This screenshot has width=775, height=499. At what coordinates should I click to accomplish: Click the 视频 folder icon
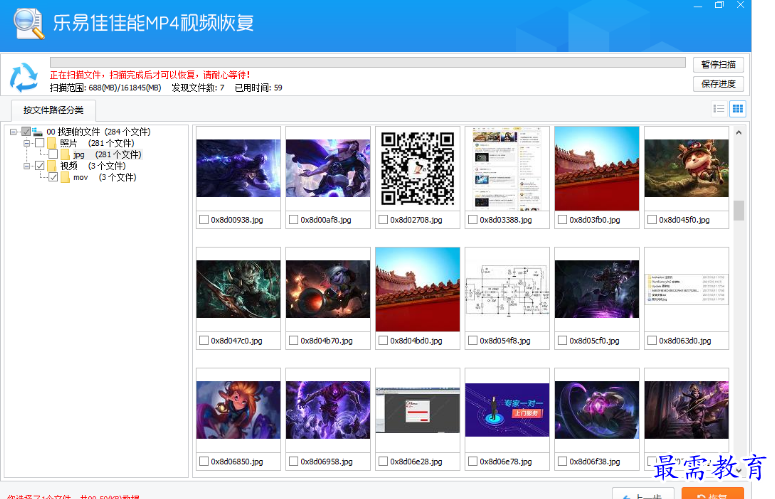[x=52, y=166]
